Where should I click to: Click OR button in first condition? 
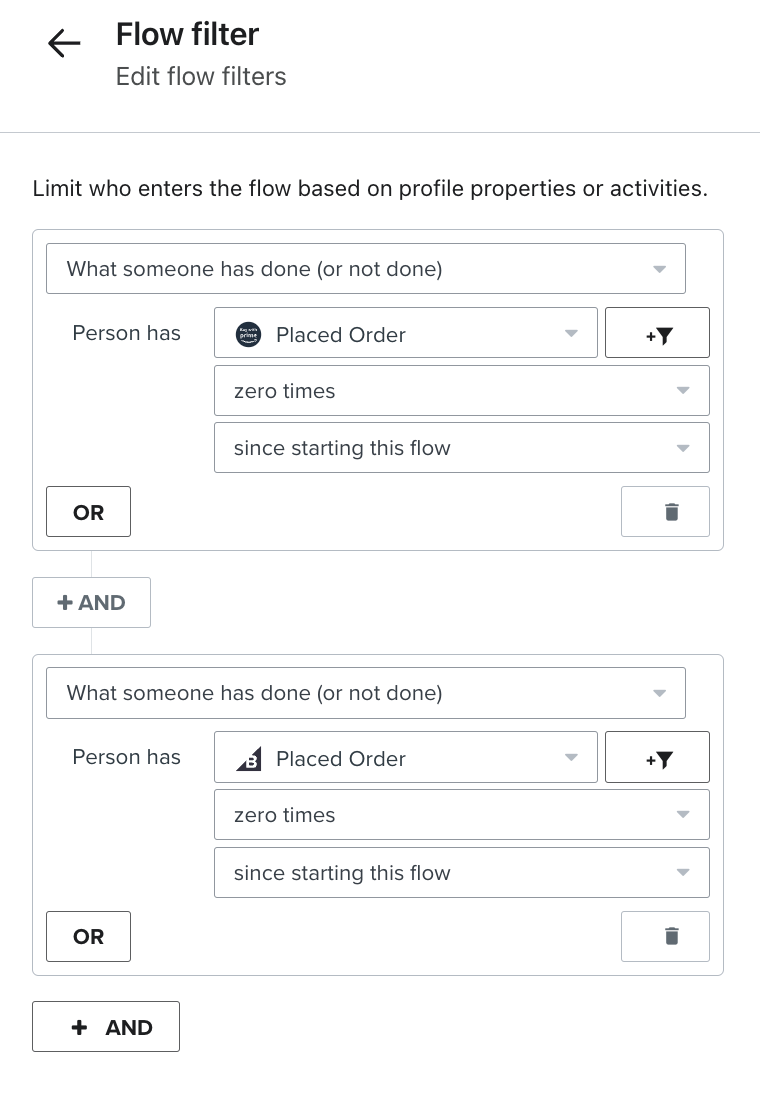(x=88, y=512)
